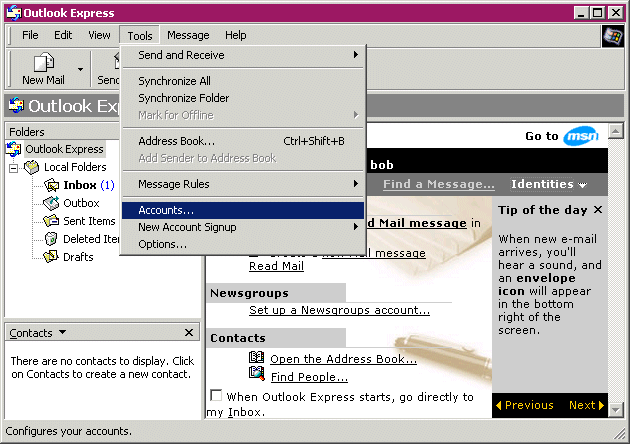Open Address Book from Tools menu
Viewport: 630px width, 444px height.
(x=243, y=141)
